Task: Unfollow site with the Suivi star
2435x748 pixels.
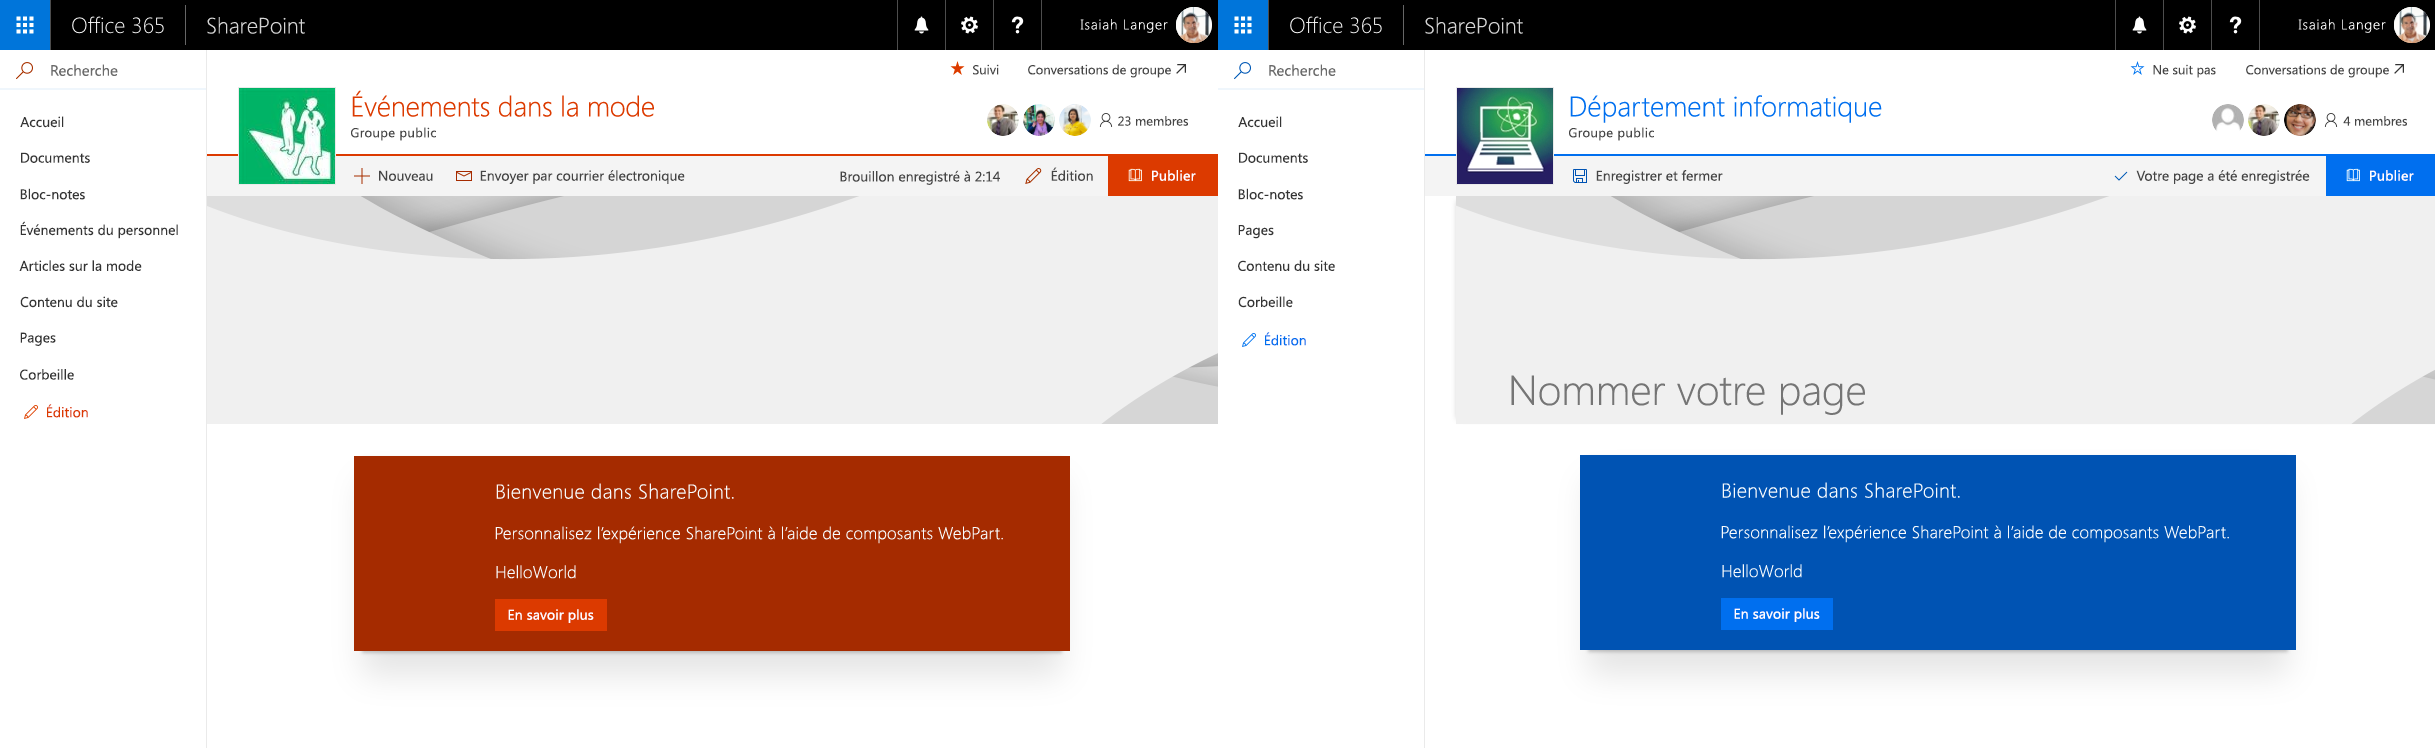Action: [957, 69]
